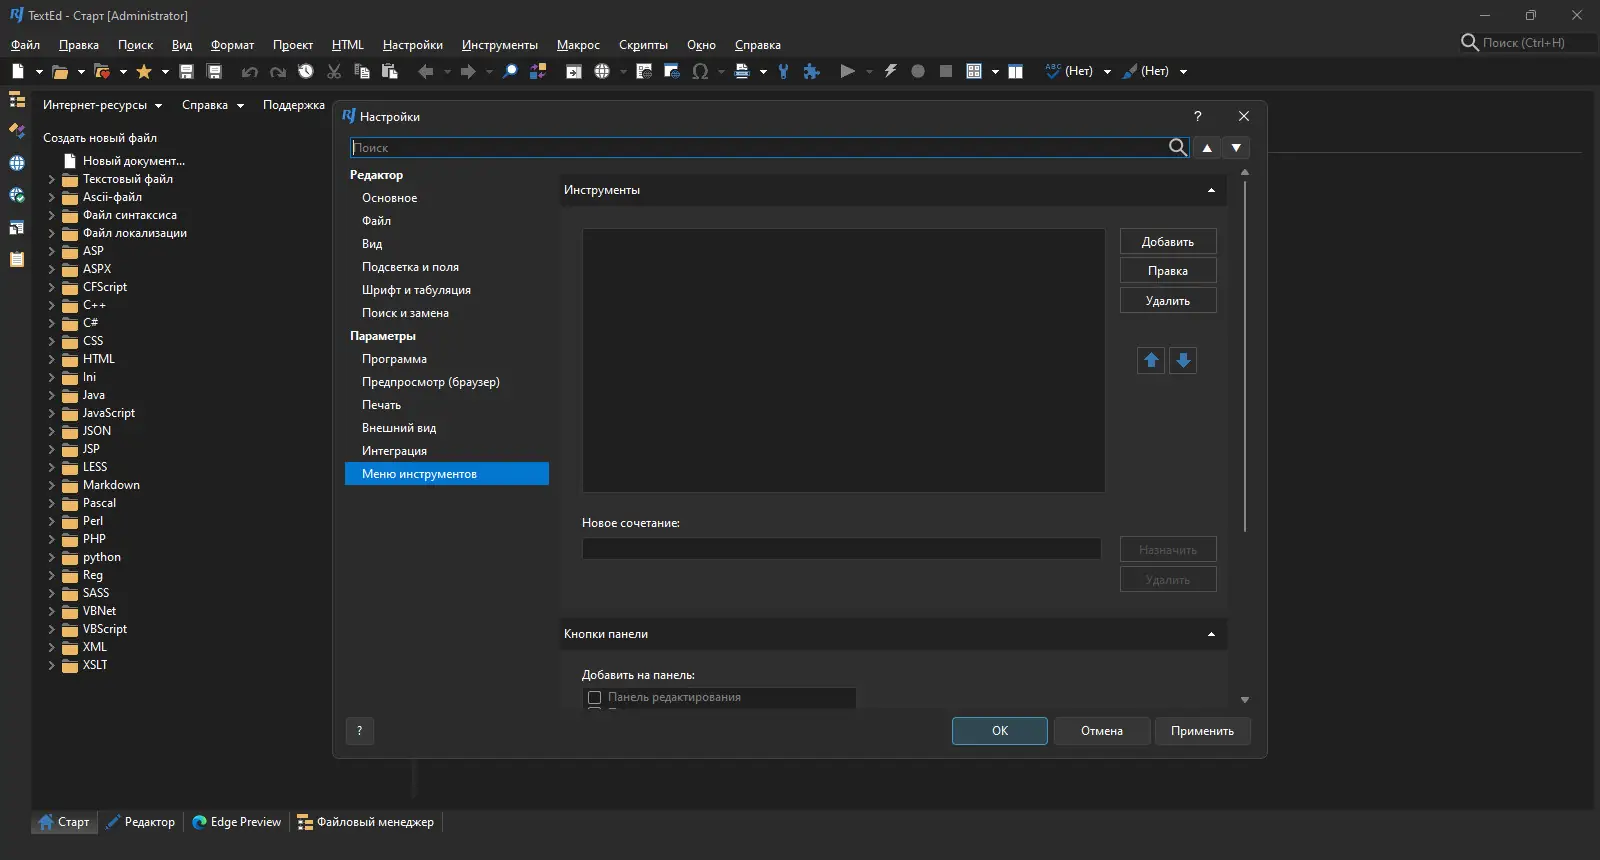Viewport: 1600px width, 860px height.
Task: Click the 'Добавить' button
Action: (x=1168, y=242)
